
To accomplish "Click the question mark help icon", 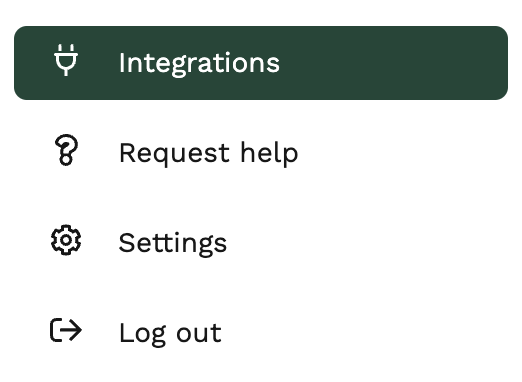I will (x=66, y=150).
